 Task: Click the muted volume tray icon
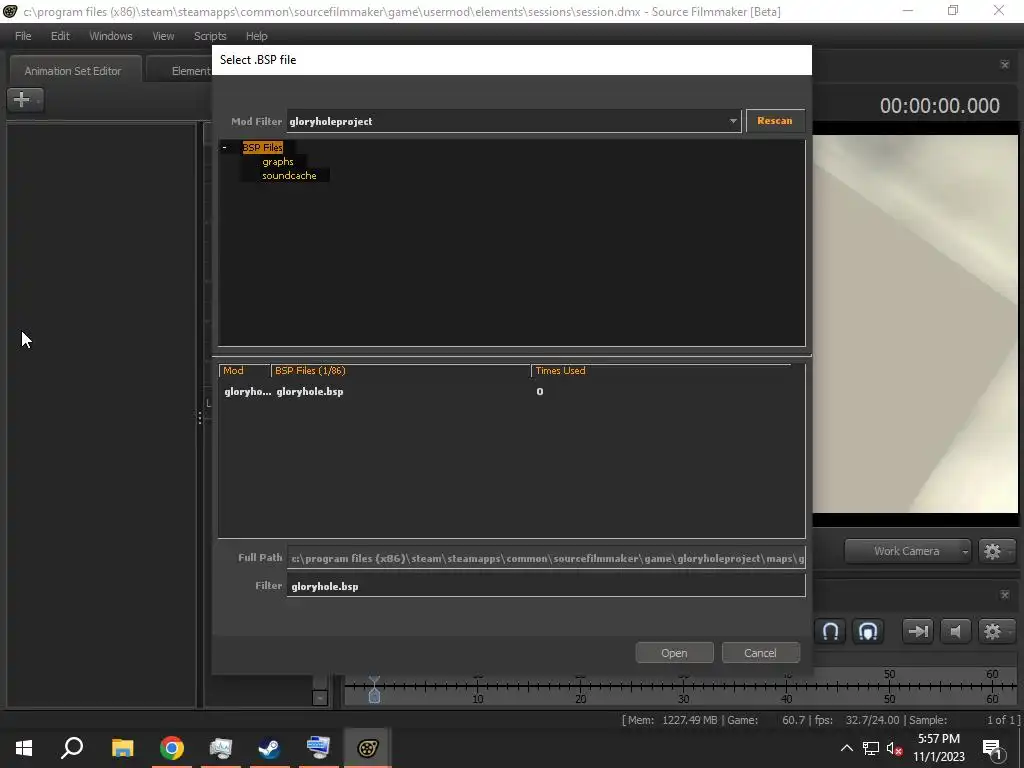pyautogui.click(x=895, y=748)
